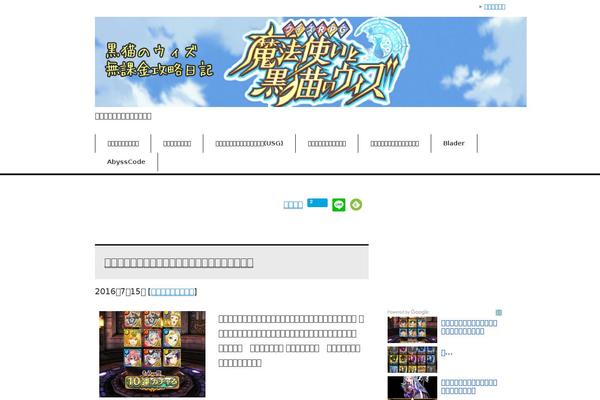Click the green LINE share icon

(x=338, y=205)
